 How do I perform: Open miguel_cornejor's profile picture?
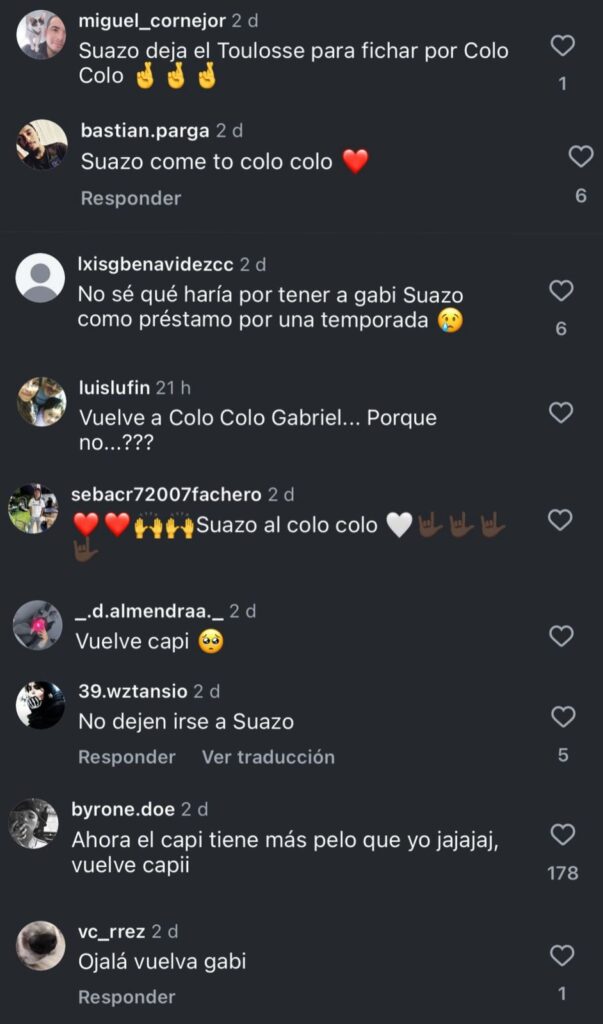41,35
